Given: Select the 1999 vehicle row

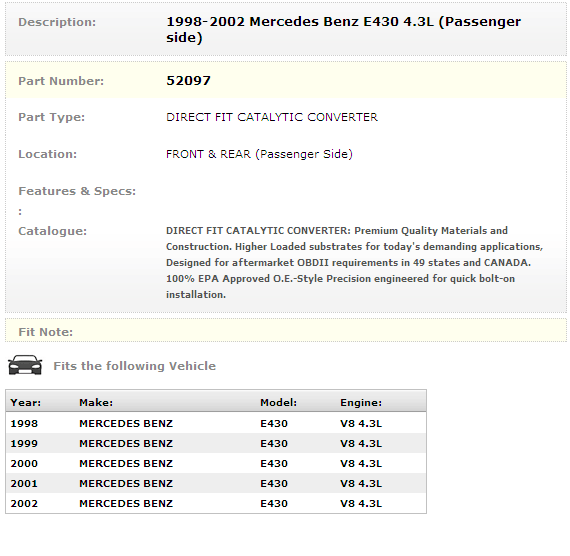Looking at the screenshot, I should tap(216, 443).
